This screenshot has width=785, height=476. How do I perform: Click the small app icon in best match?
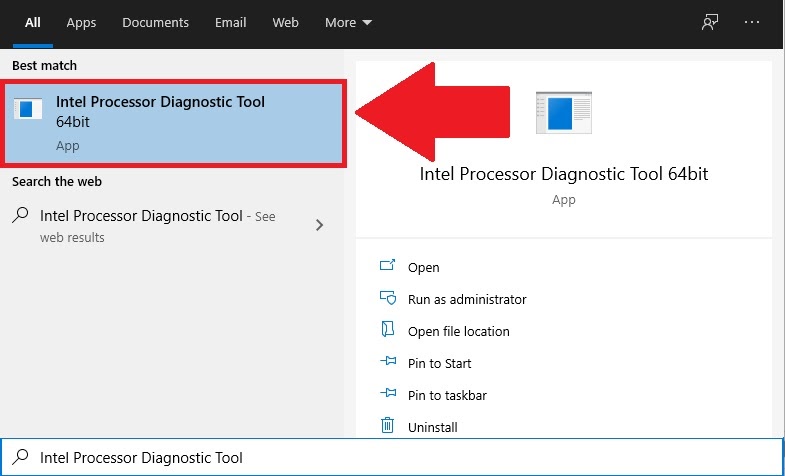pyautogui.click(x=28, y=109)
